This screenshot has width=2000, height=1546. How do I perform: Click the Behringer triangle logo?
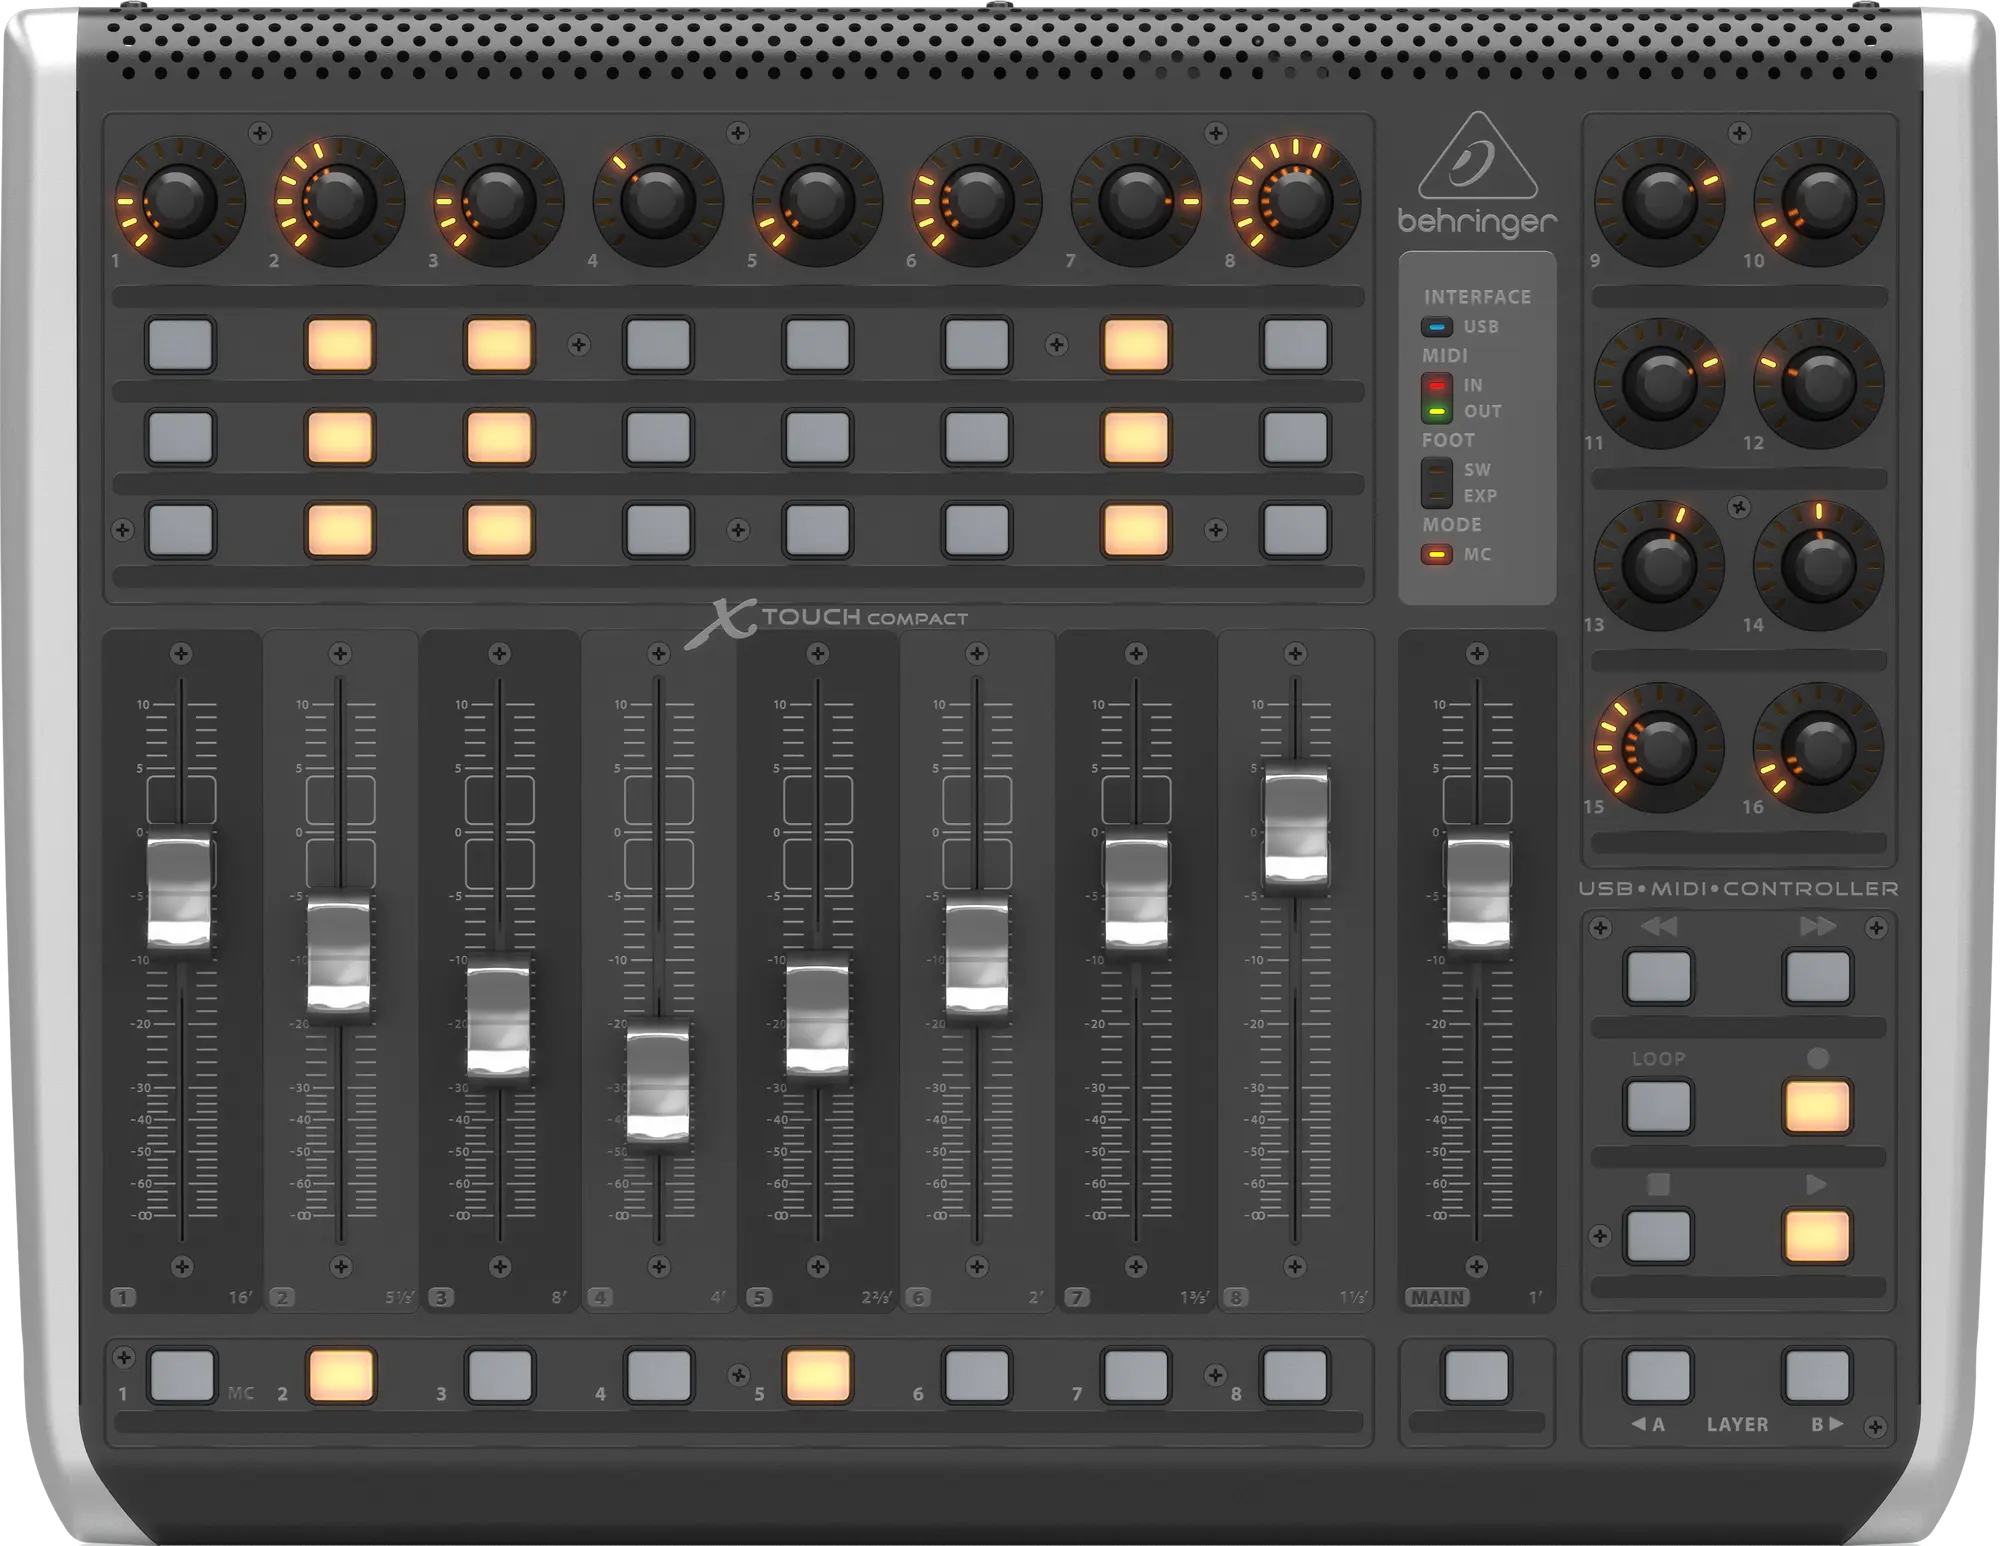1477,156
